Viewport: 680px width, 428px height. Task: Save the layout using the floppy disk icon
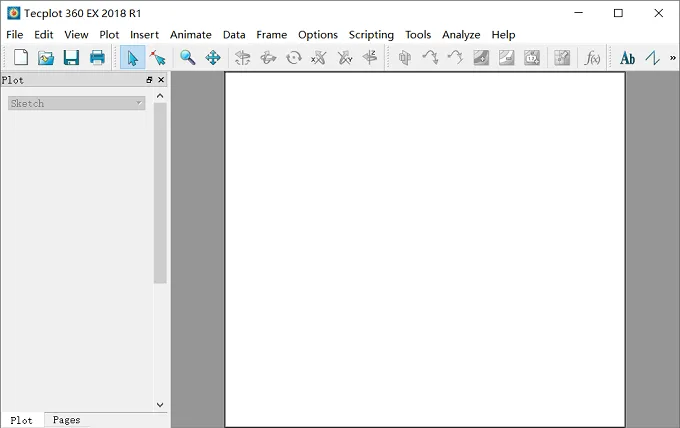tap(72, 57)
